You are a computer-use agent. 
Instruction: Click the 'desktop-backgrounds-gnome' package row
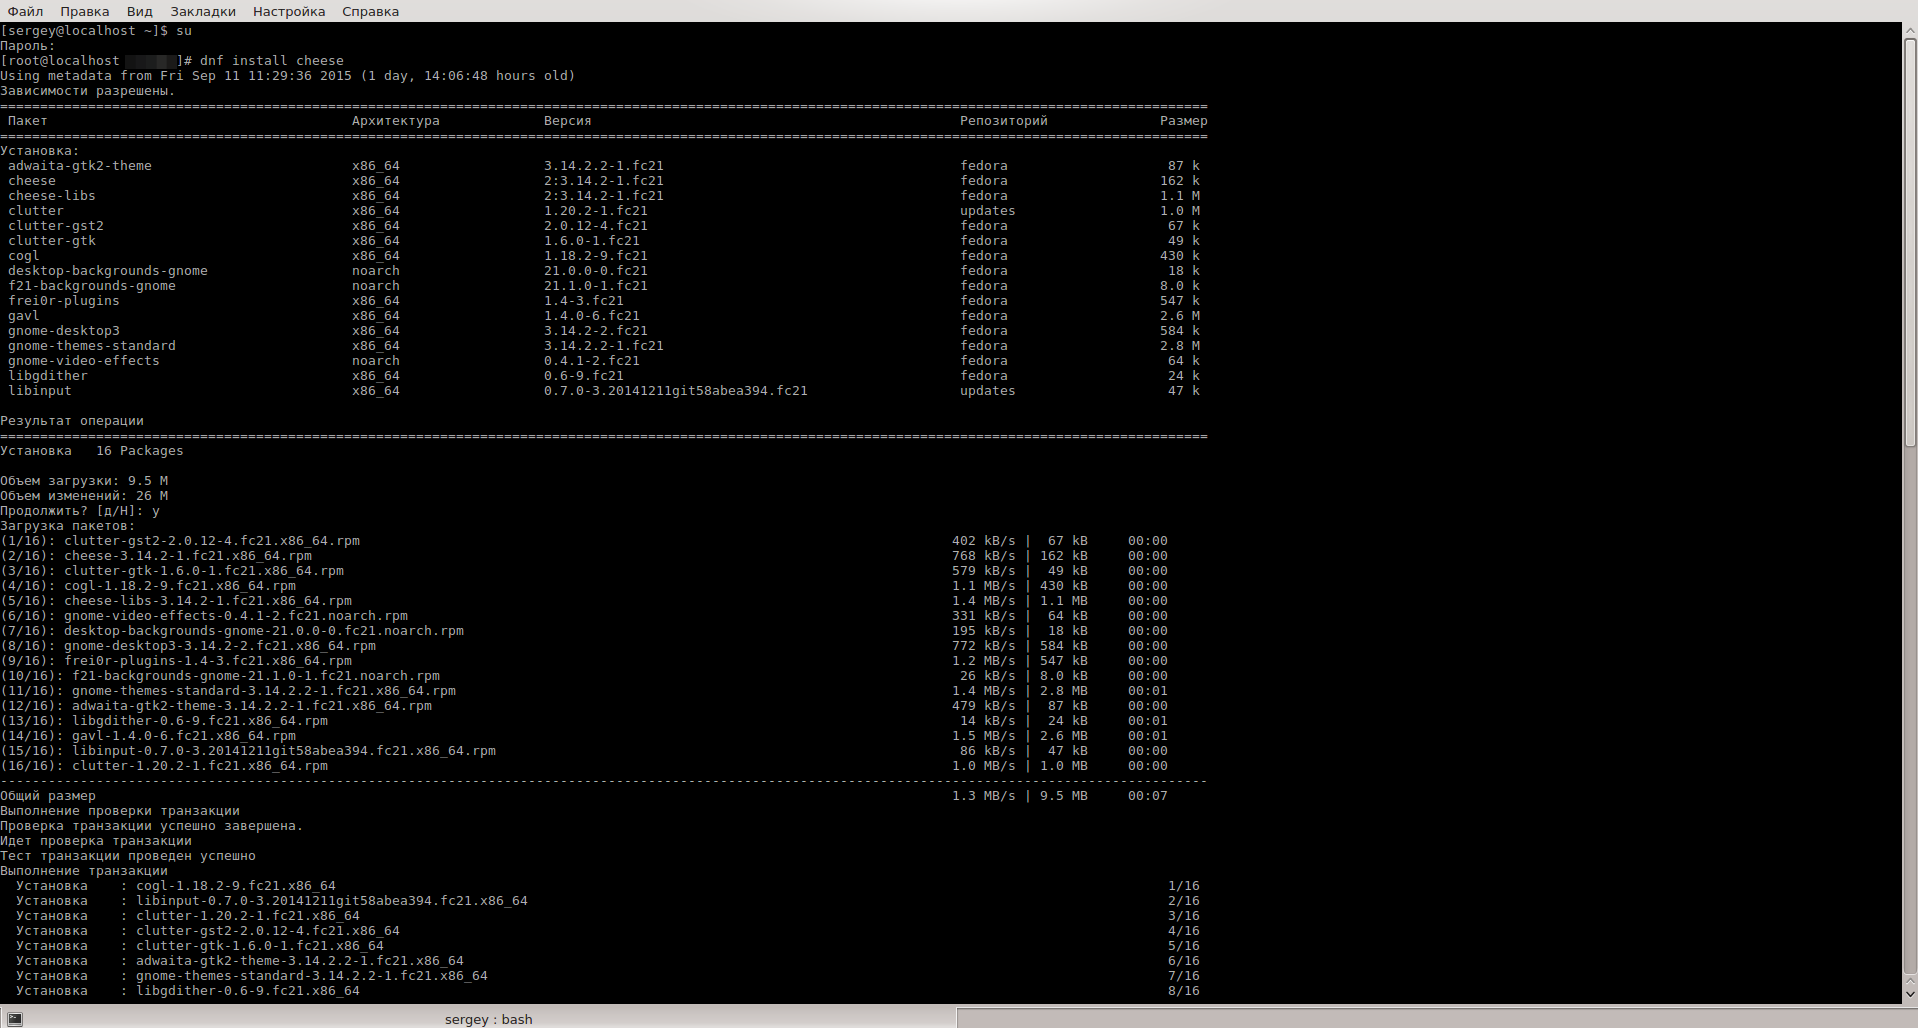[604, 271]
